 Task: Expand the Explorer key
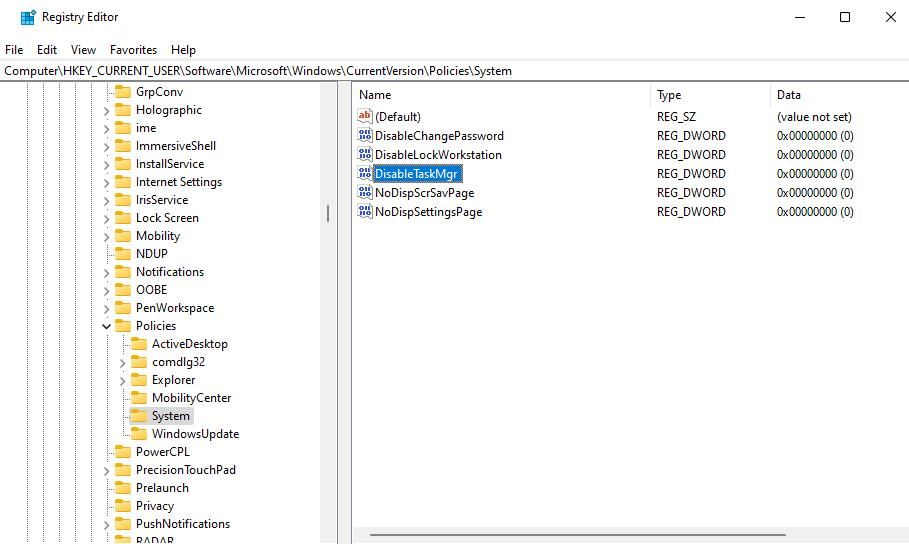click(x=123, y=380)
